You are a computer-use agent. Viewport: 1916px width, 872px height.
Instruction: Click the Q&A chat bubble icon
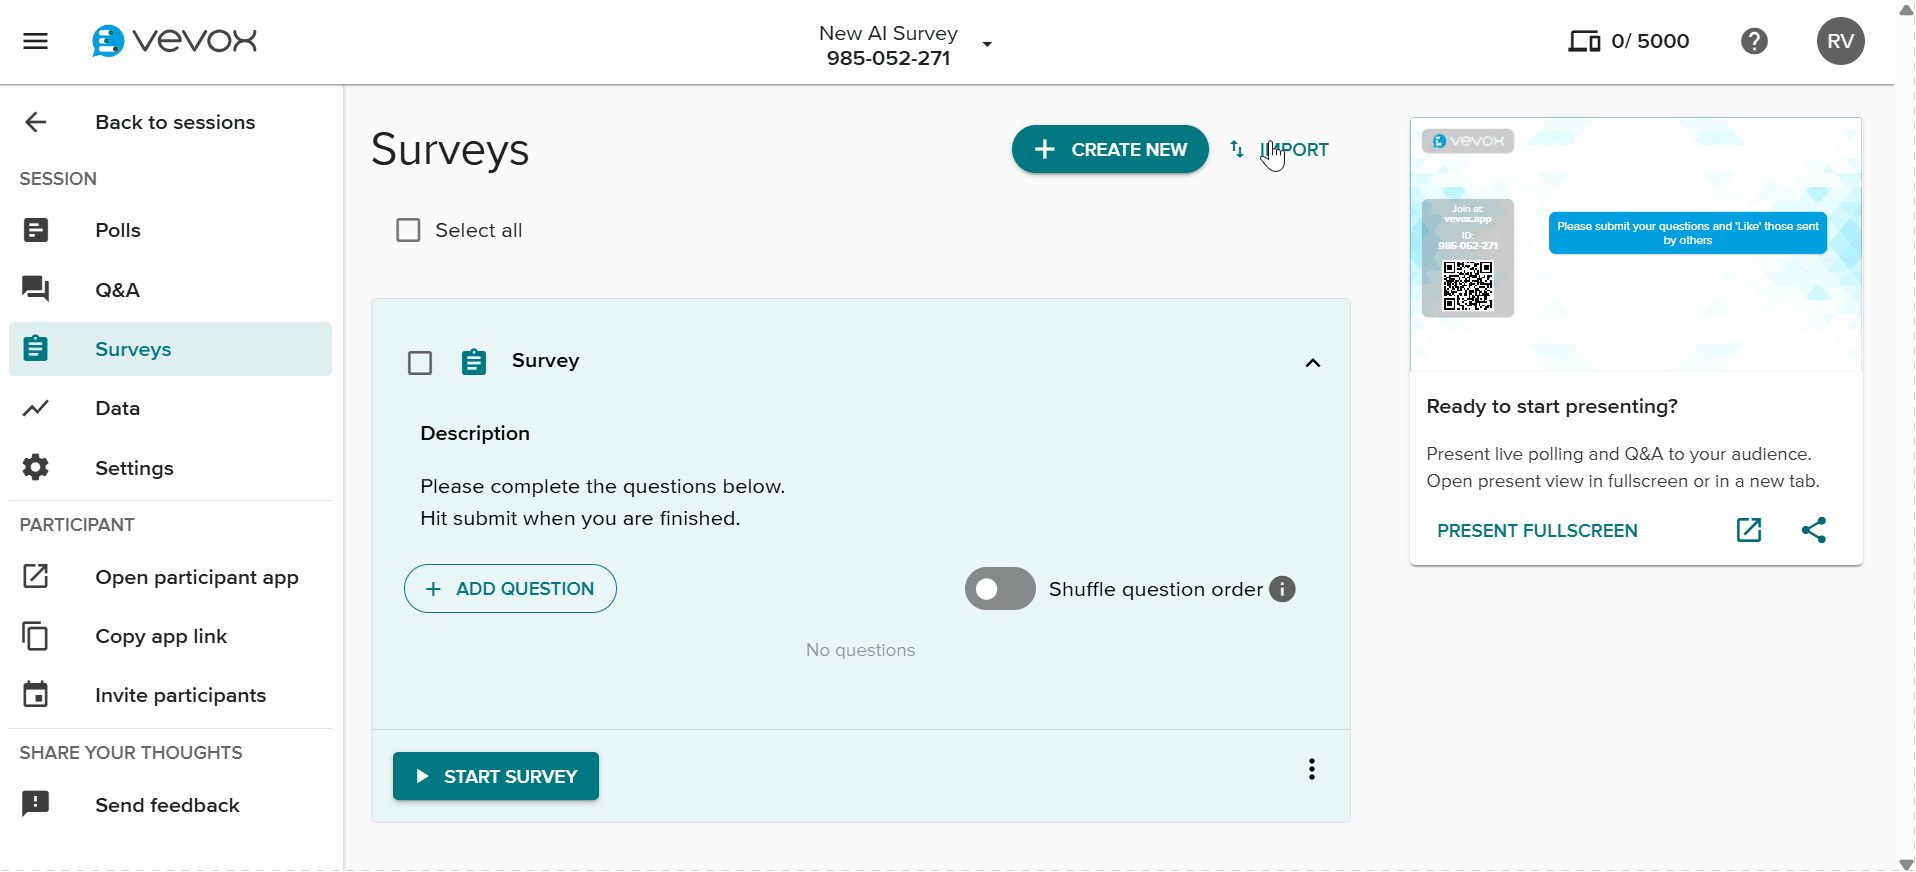[x=36, y=289]
